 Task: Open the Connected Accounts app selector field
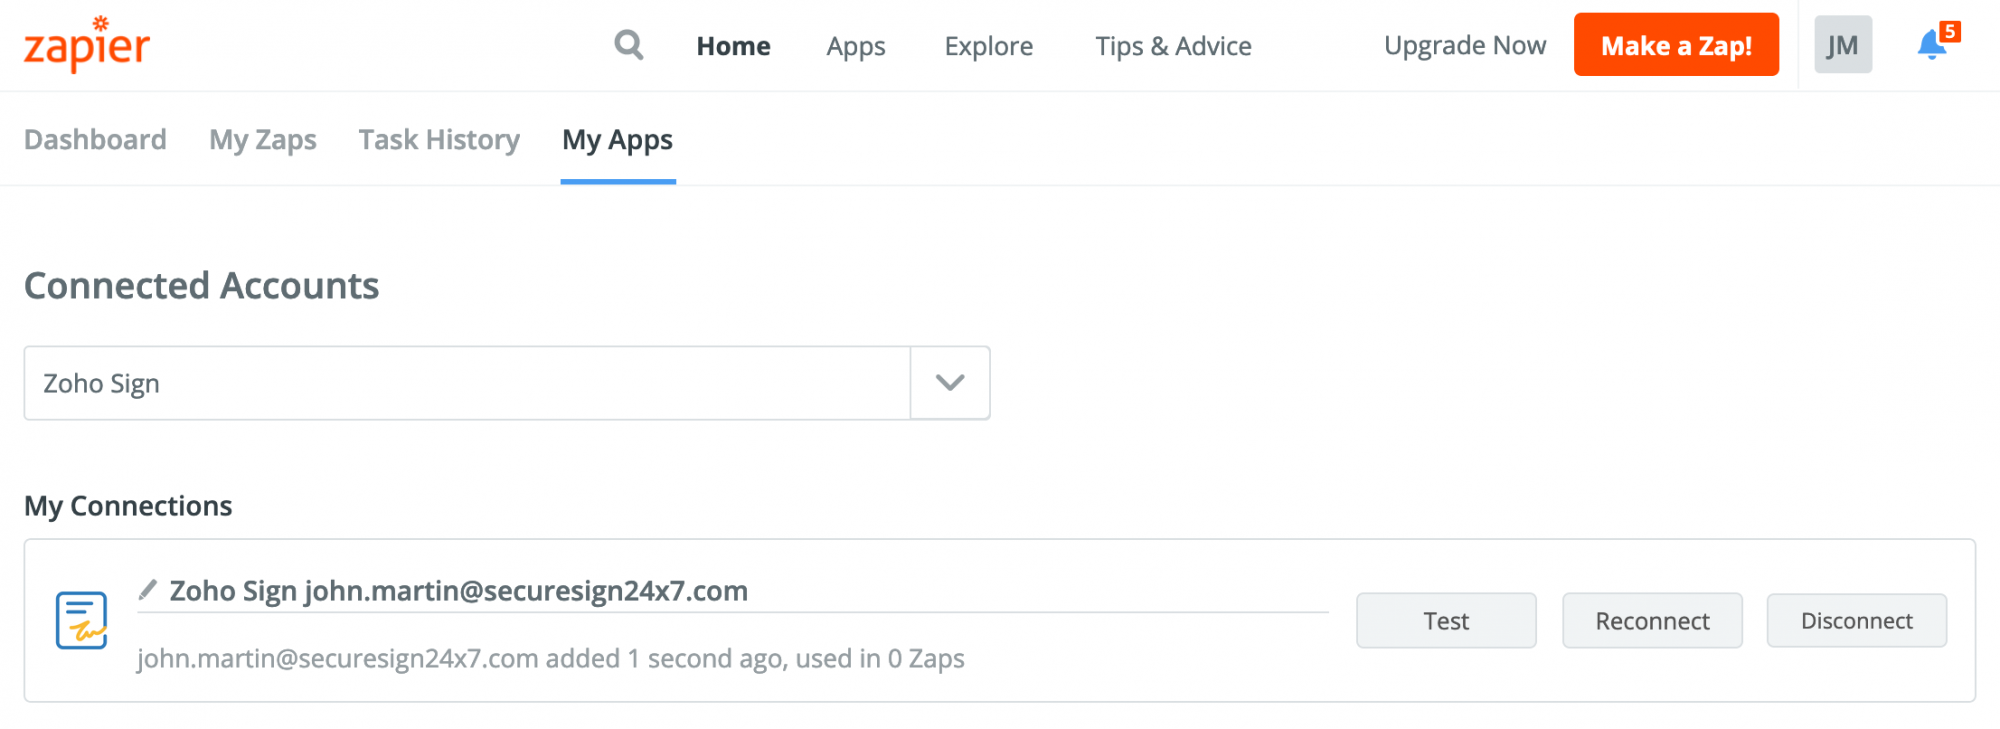(x=507, y=383)
